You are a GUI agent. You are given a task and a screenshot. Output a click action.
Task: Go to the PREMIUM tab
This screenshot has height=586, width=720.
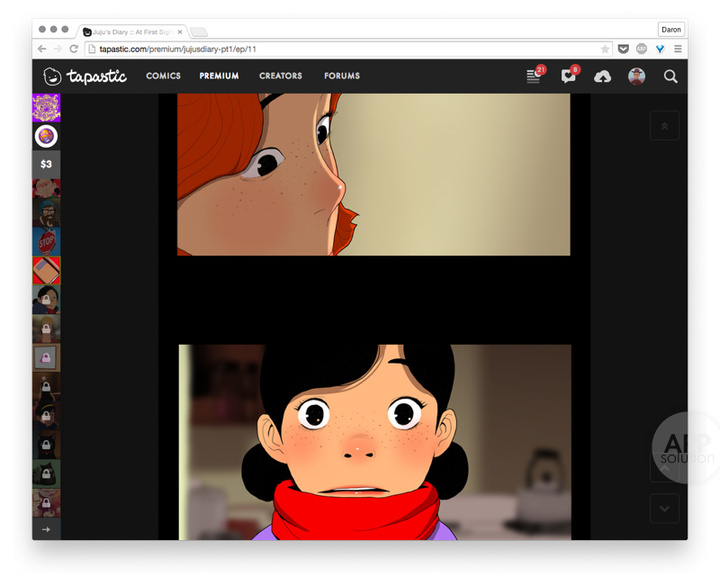pyautogui.click(x=219, y=76)
